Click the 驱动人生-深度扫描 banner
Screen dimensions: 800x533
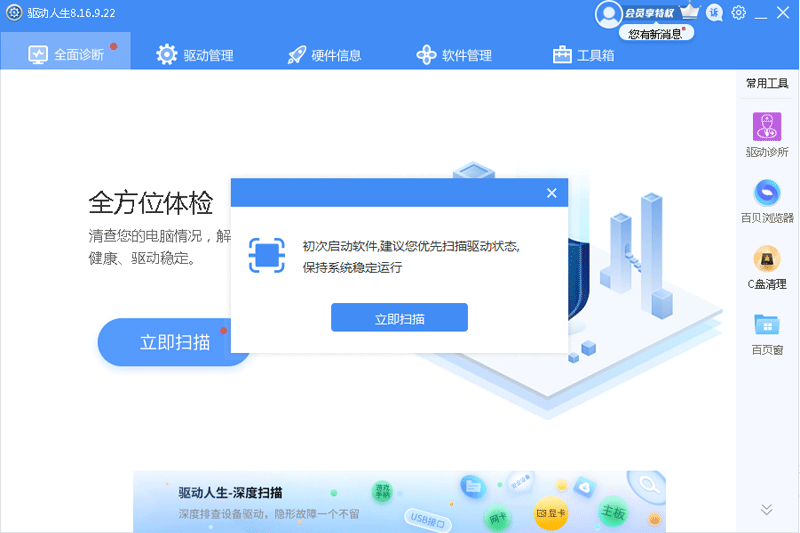tap(400, 502)
